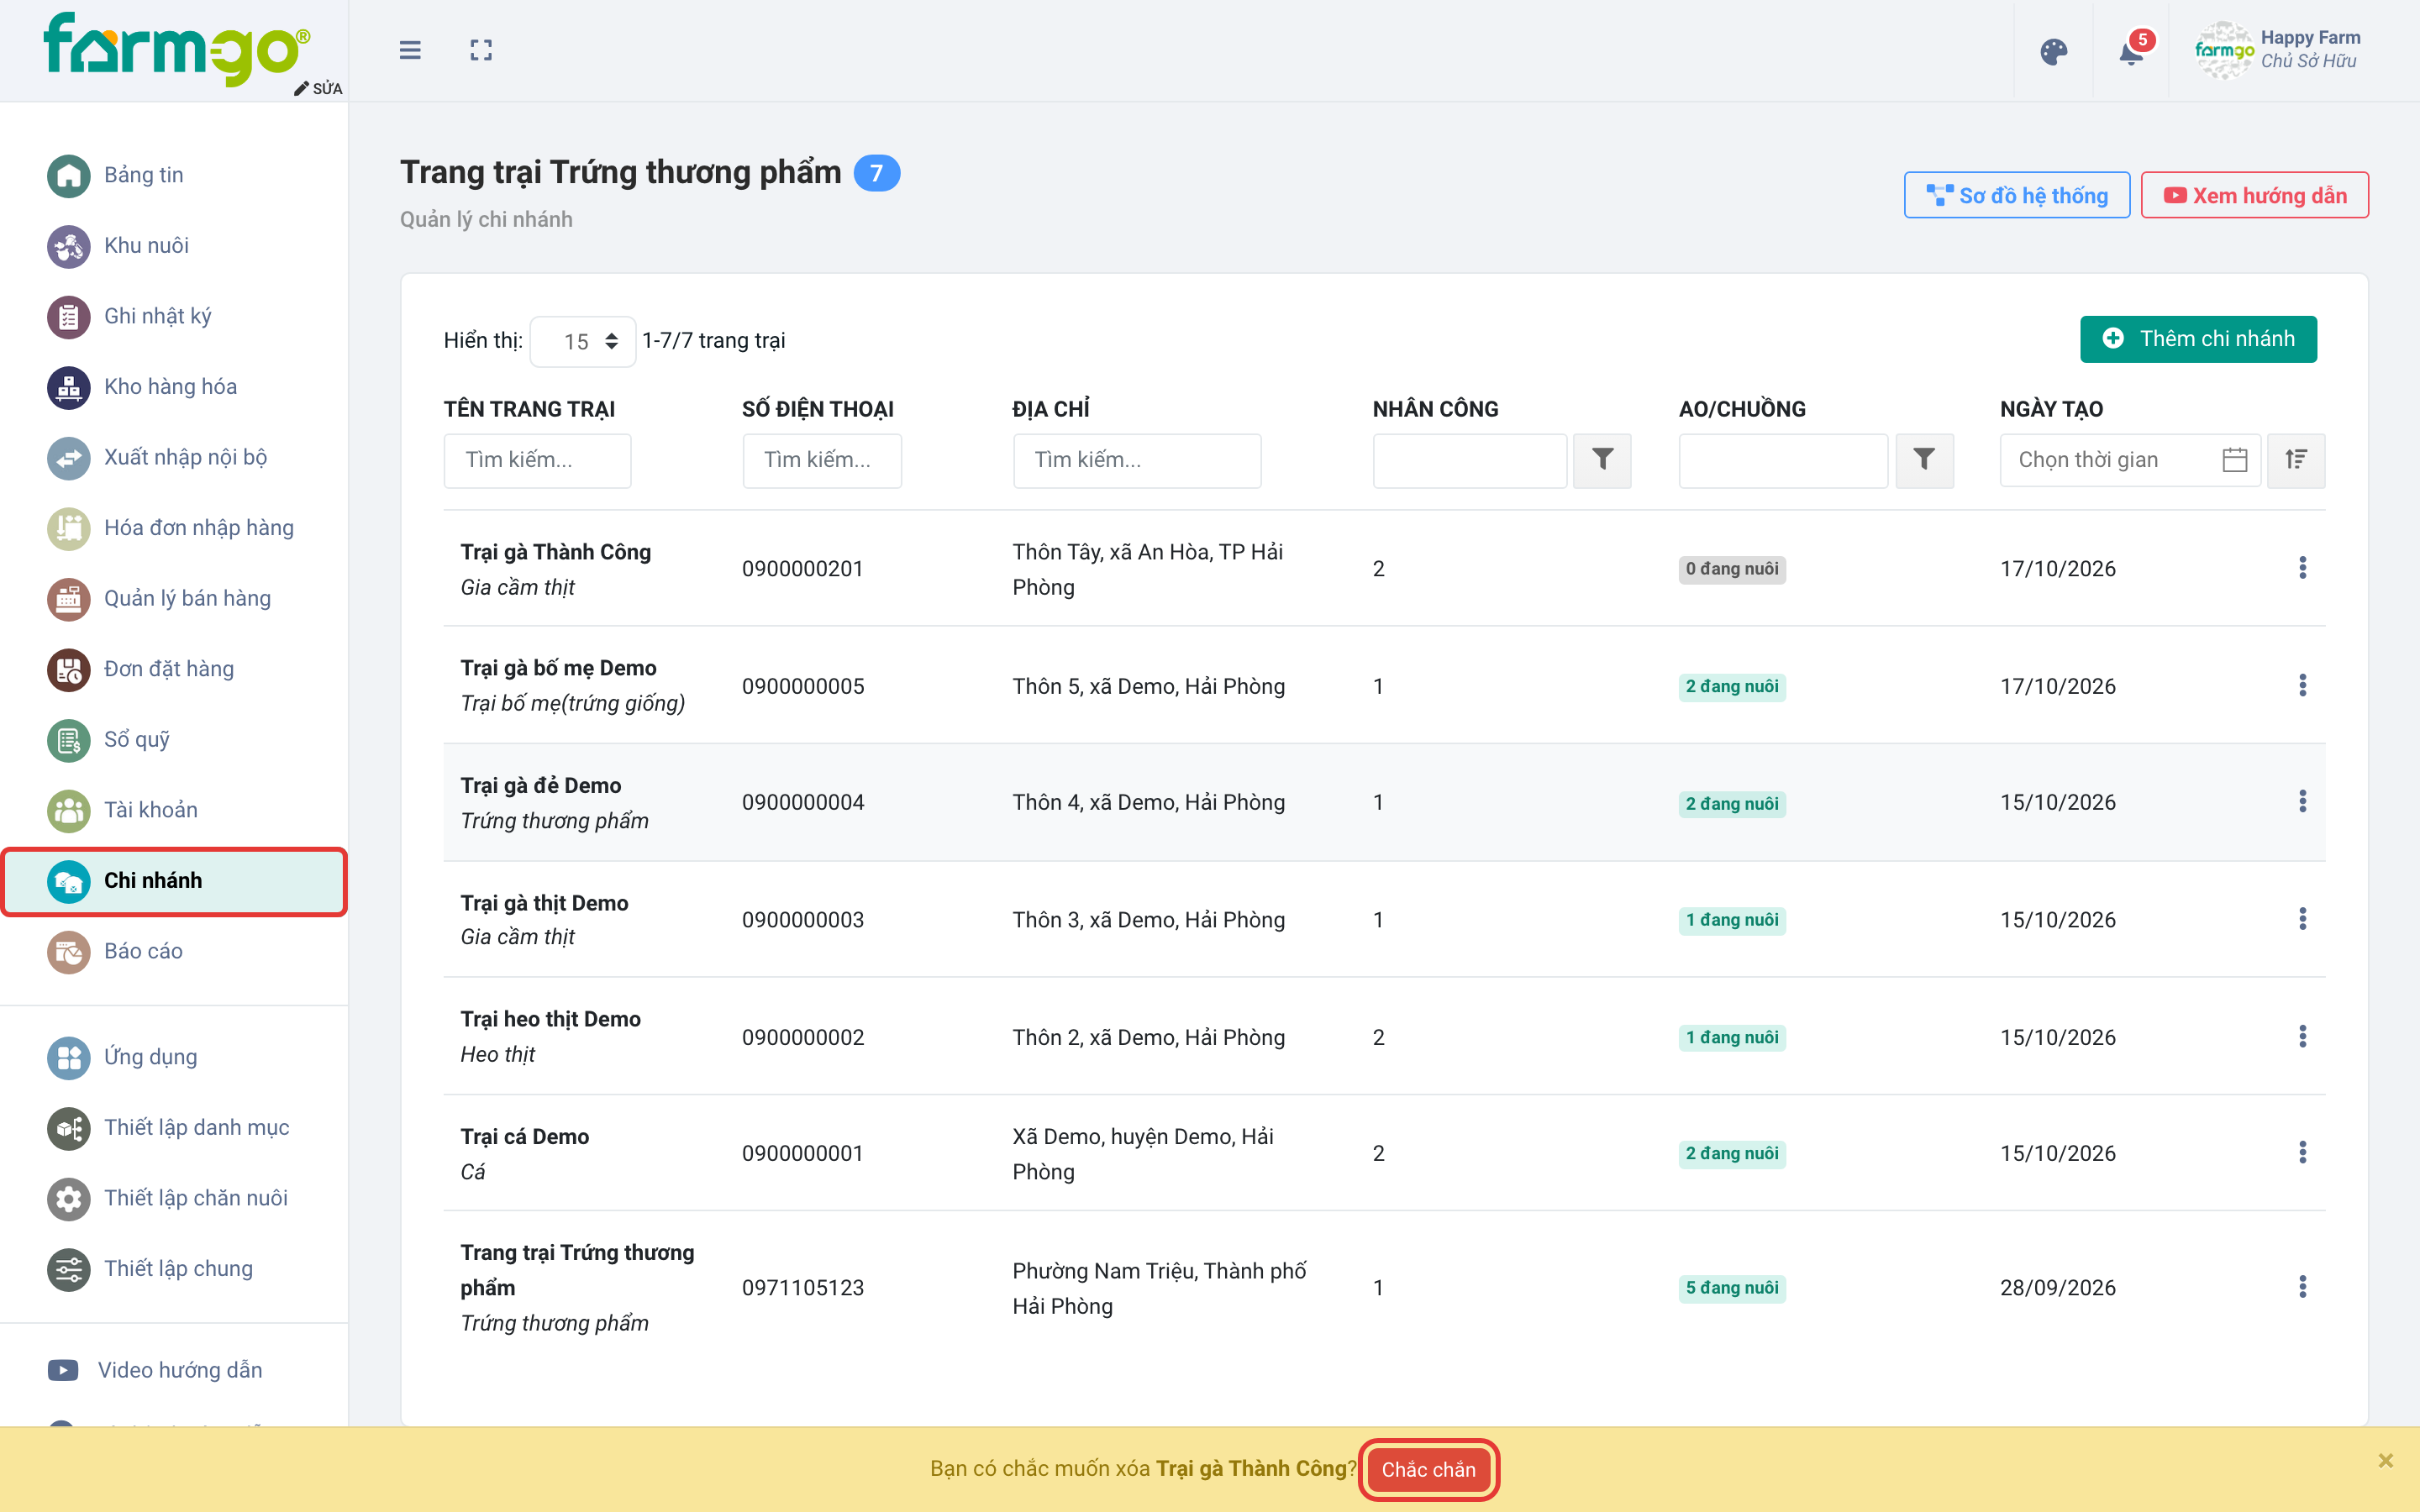Screen dimensions: 2420x1512
Task: Click the Ao/Chuồng filter funnel button
Action: pos(1924,460)
